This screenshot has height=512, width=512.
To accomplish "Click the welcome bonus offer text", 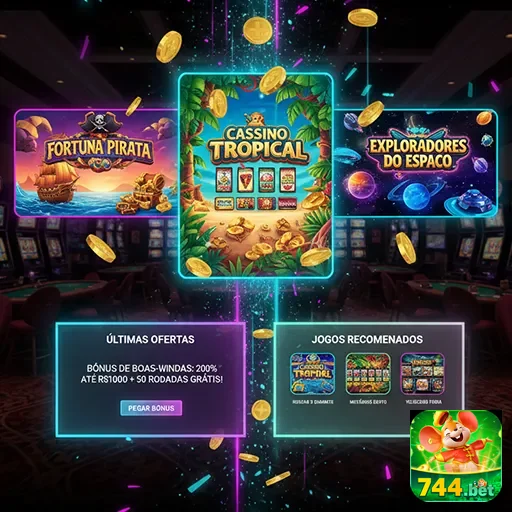I will [x=152, y=374].
